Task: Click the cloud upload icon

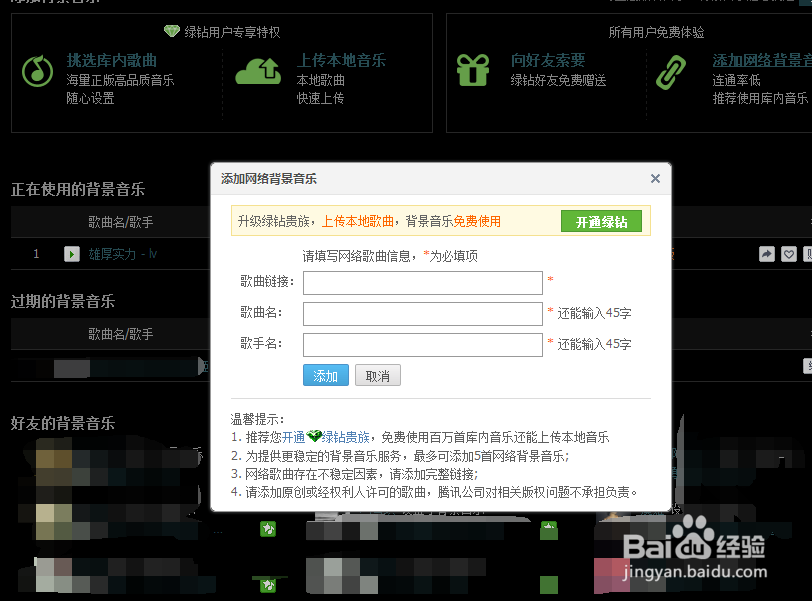Action: point(258,71)
